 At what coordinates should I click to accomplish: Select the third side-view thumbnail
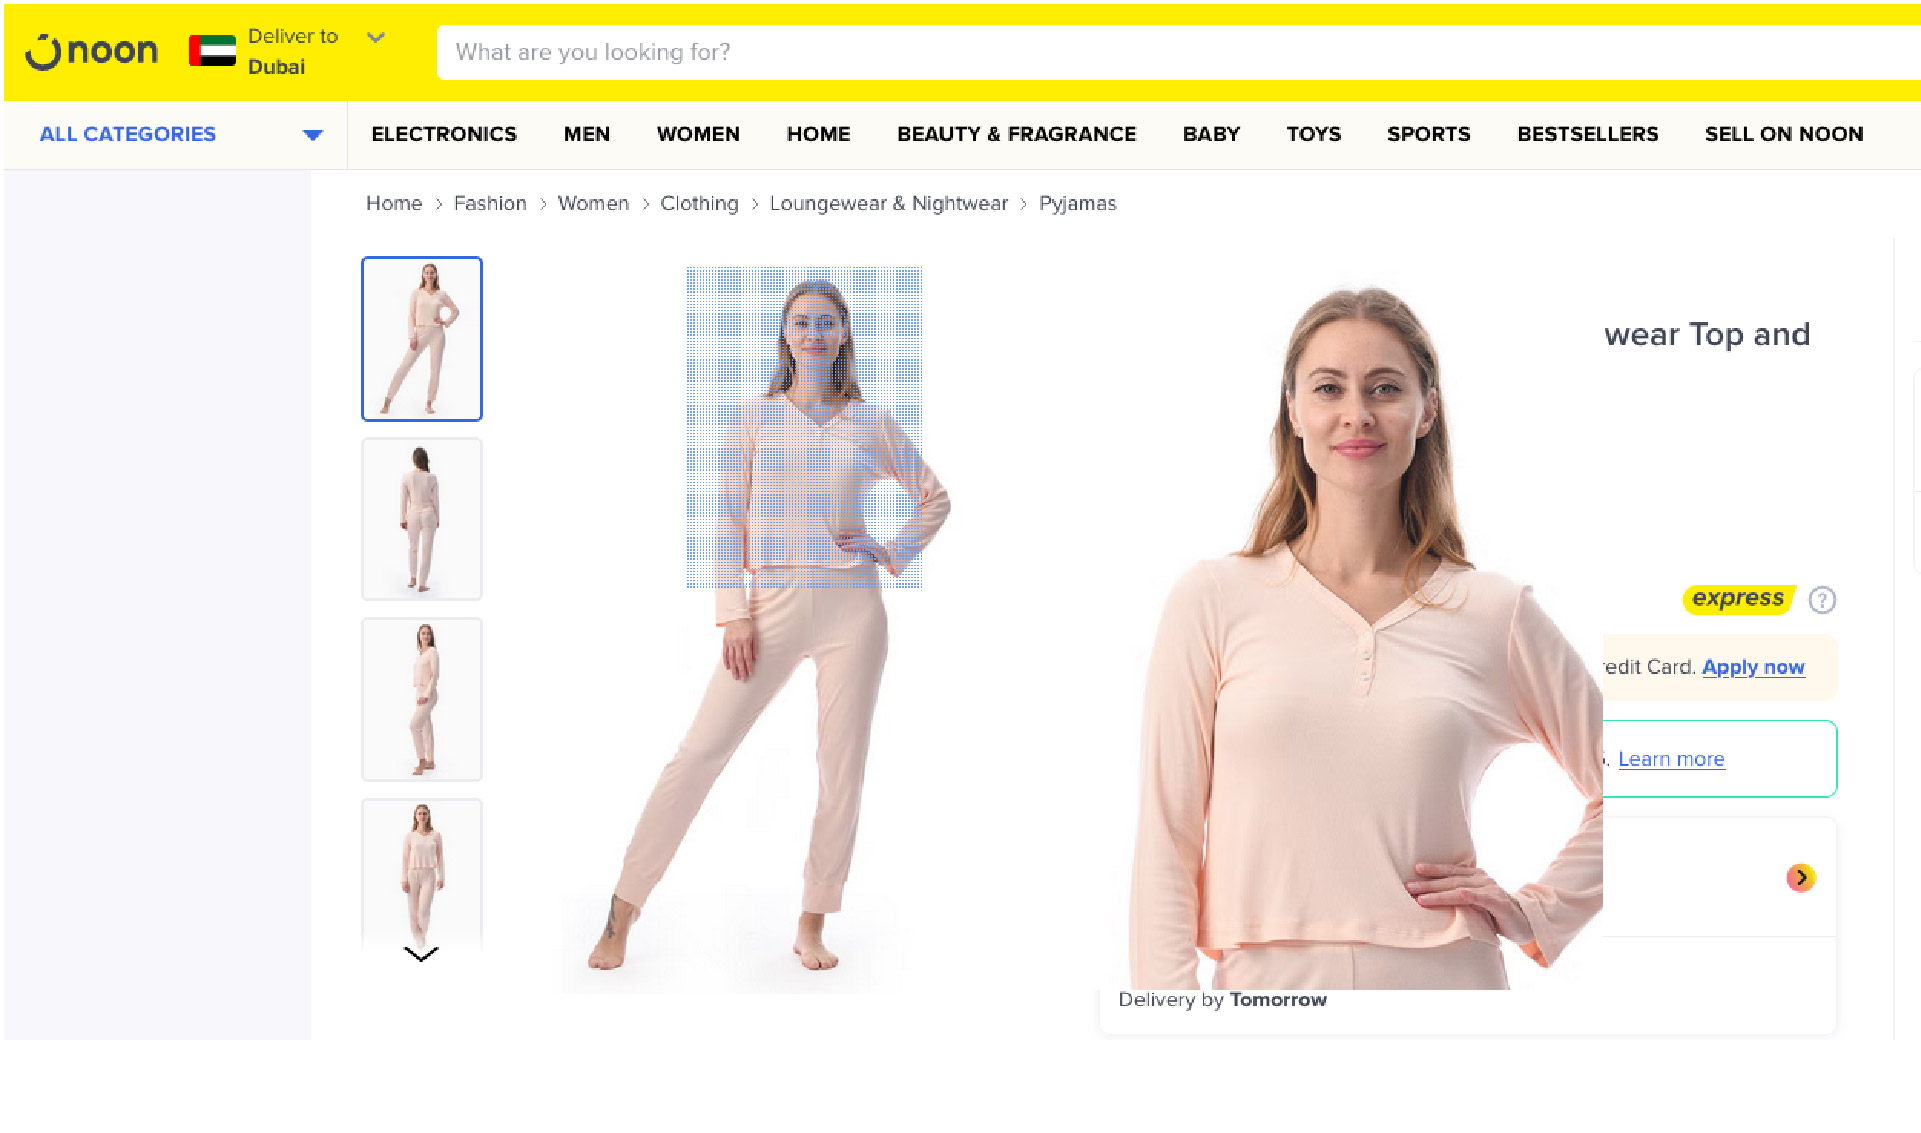(422, 699)
